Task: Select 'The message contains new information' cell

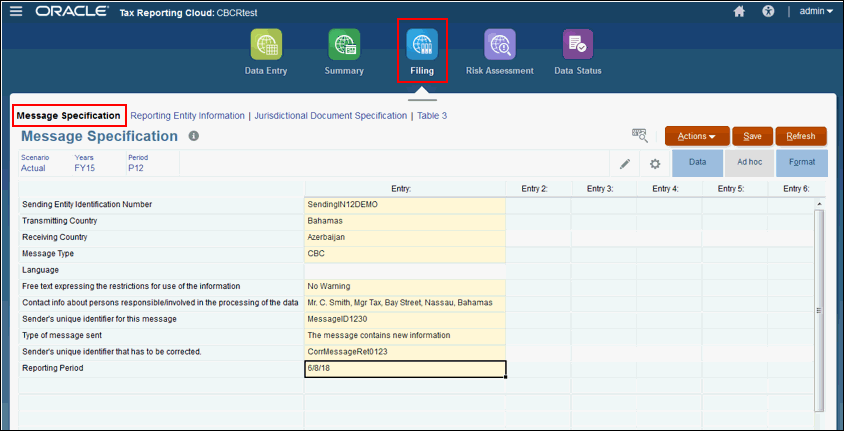Action: point(405,336)
